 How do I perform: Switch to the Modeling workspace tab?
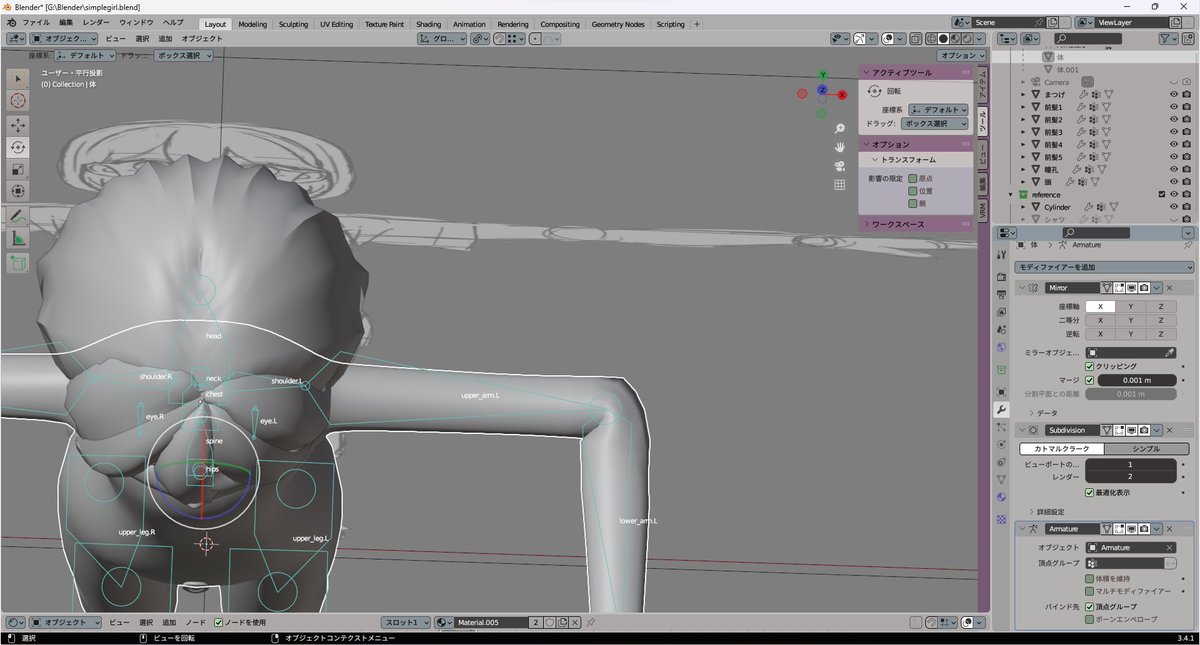point(252,24)
